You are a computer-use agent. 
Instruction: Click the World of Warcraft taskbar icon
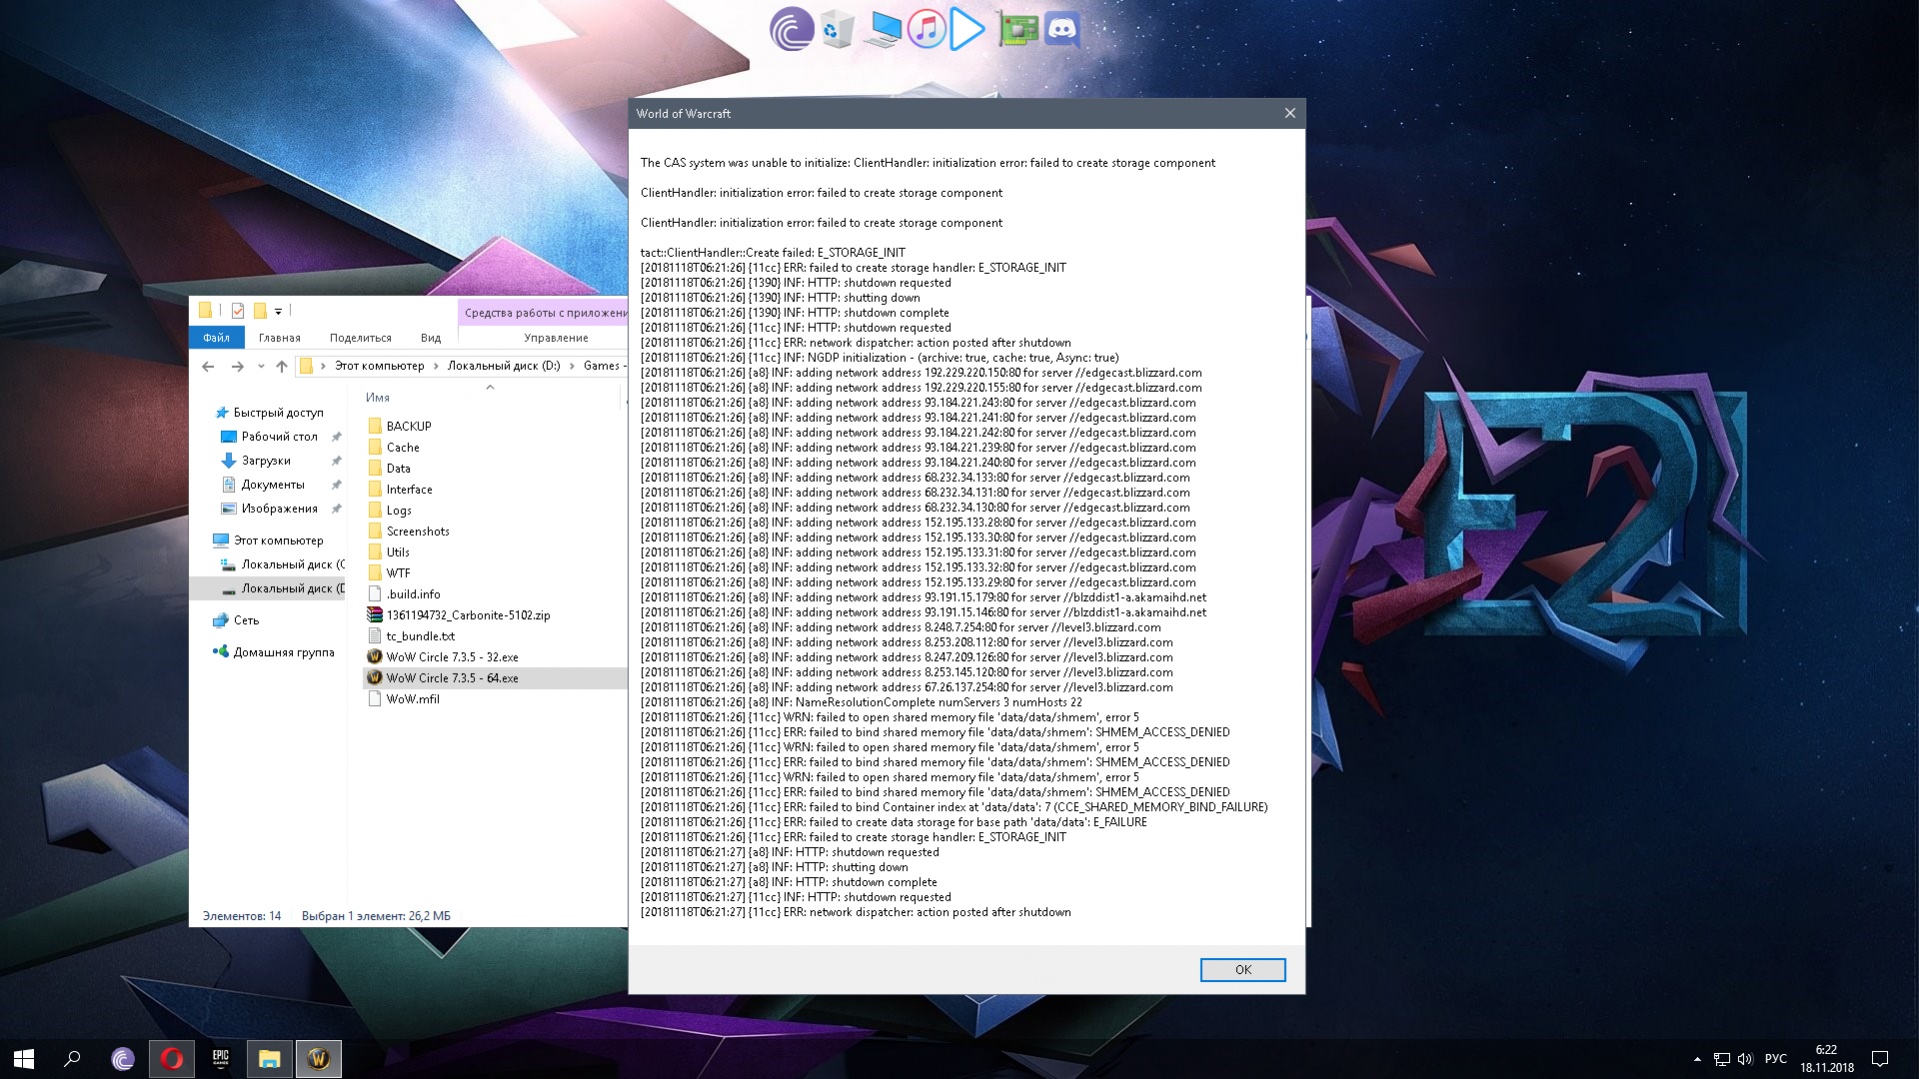pyautogui.click(x=318, y=1058)
